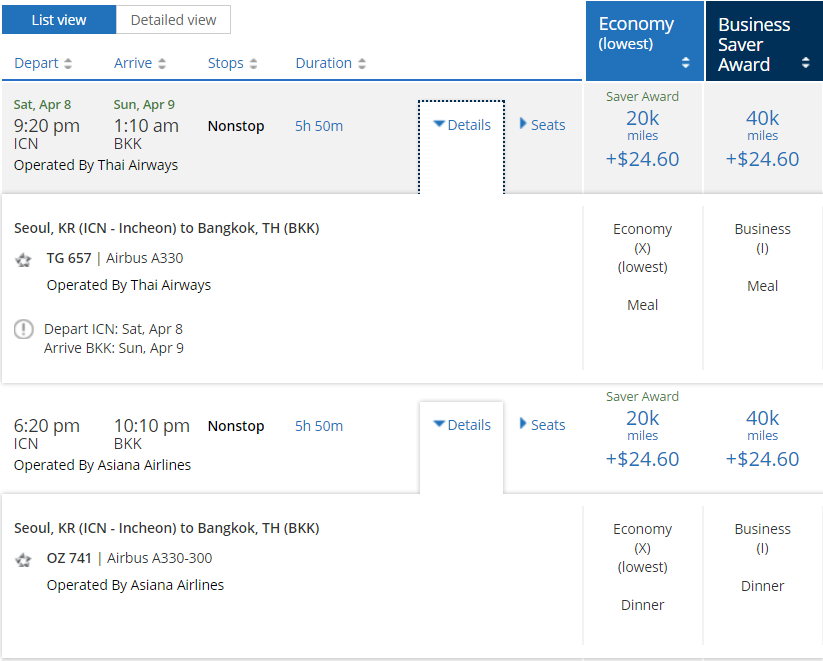Switch to Detailed view tab
The height and width of the screenshot is (661, 823).
pos(173,20)
